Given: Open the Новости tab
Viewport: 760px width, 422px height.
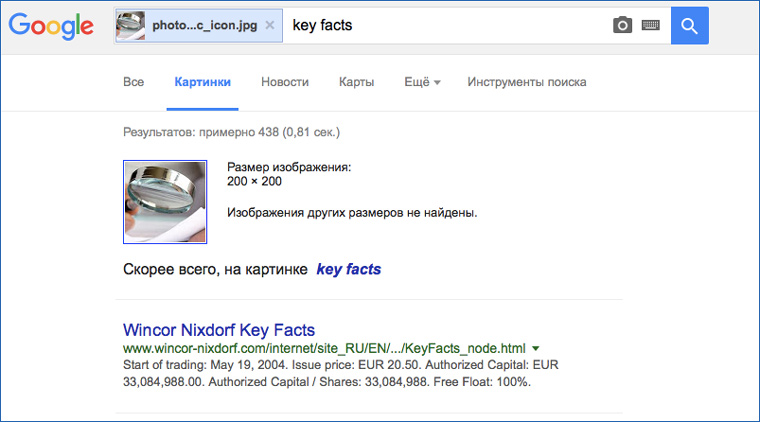Looking at the screenshot, I should (x=285, y=82).
